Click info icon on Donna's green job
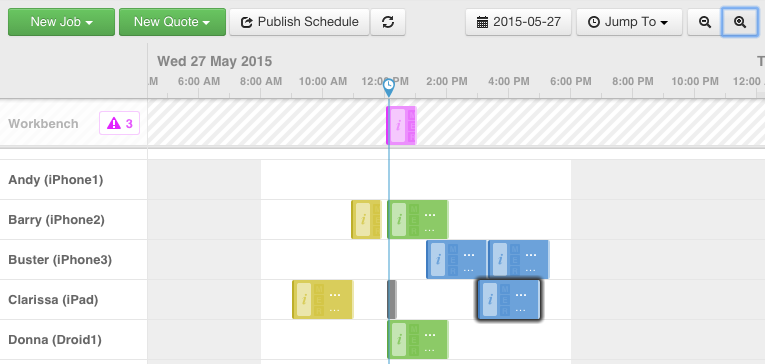The width and height of the screenshot is (765, 364). pyautogui.click(x=399, y=339)
